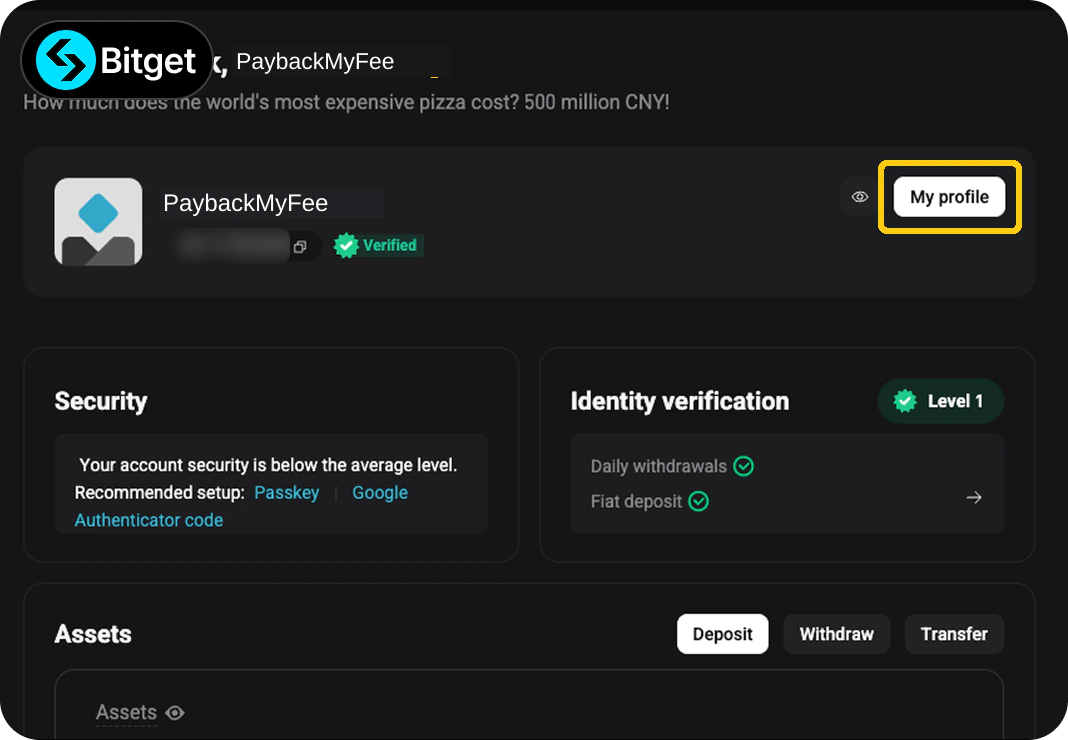This screenshot has width=1068, height=740.
Task: Click the PaybackMyFee username in profile card
Action: tap(245, 203)
